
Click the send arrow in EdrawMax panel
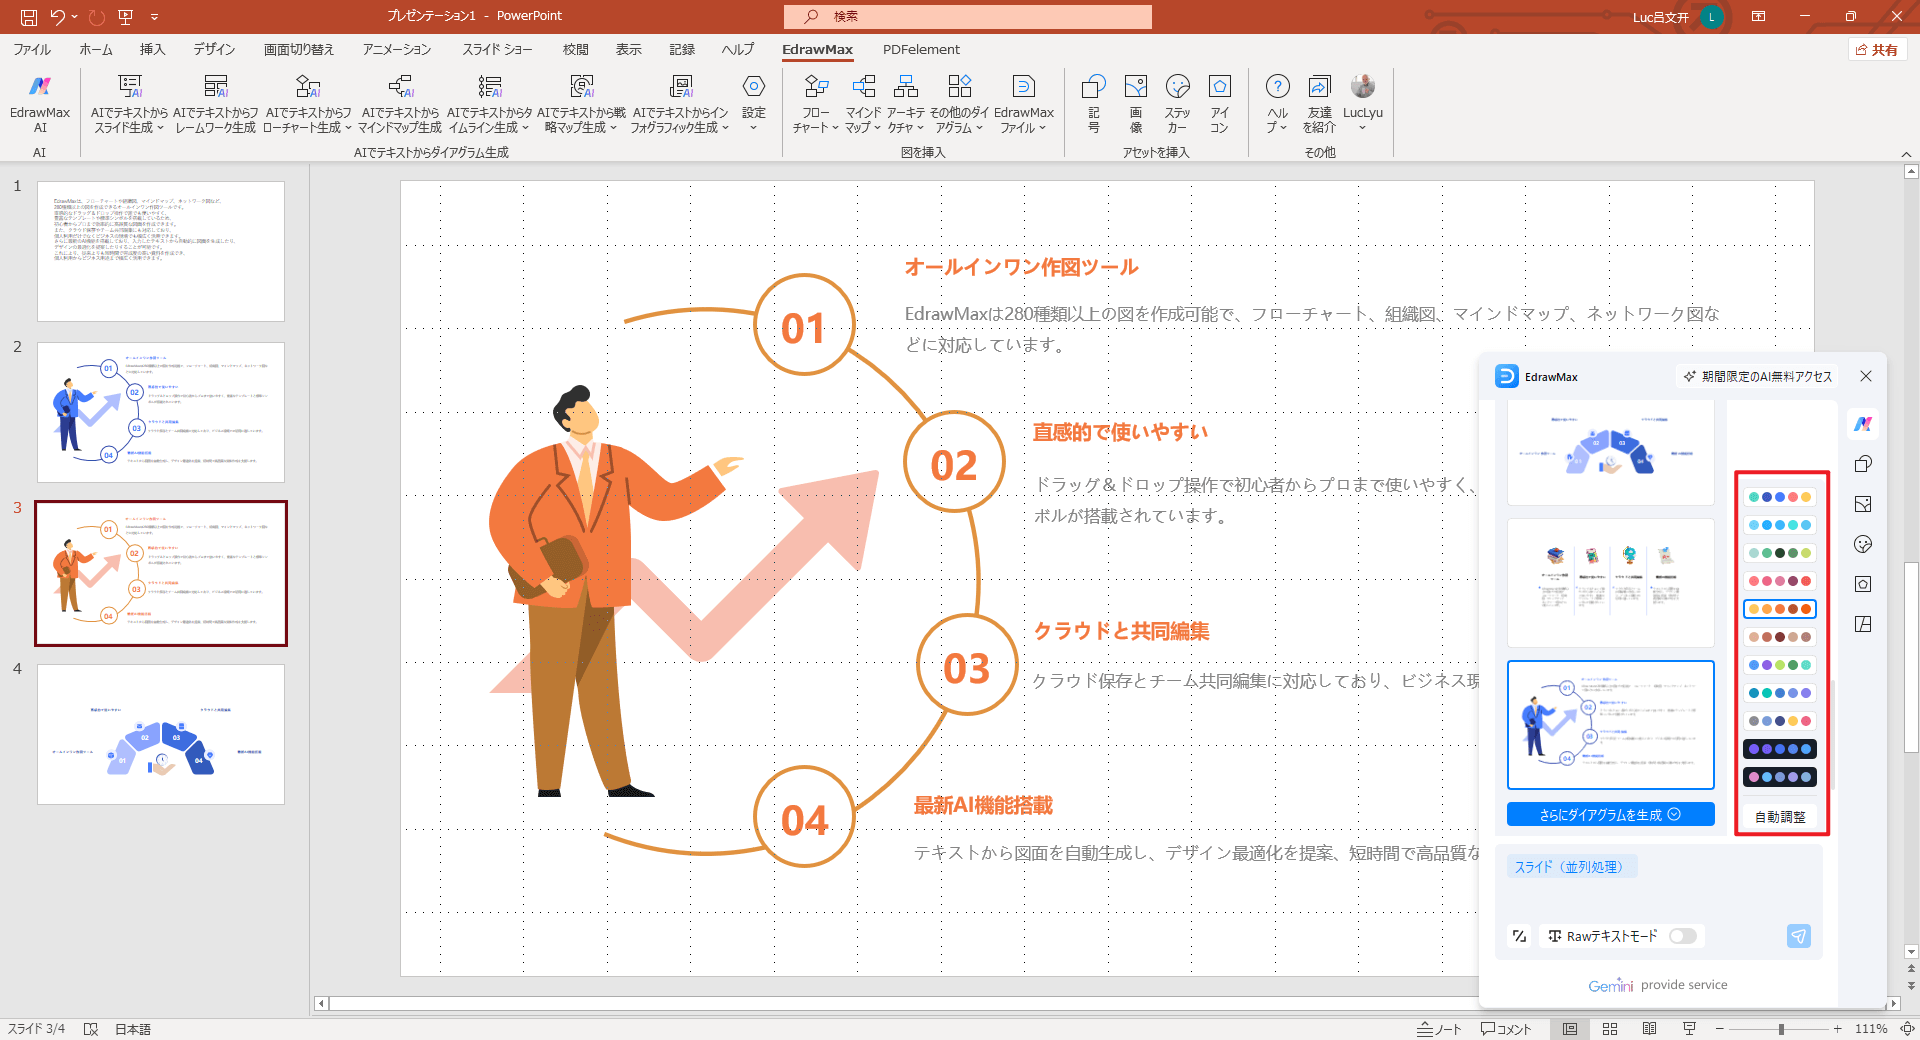pyautogui.click(x=1798, y=936)
